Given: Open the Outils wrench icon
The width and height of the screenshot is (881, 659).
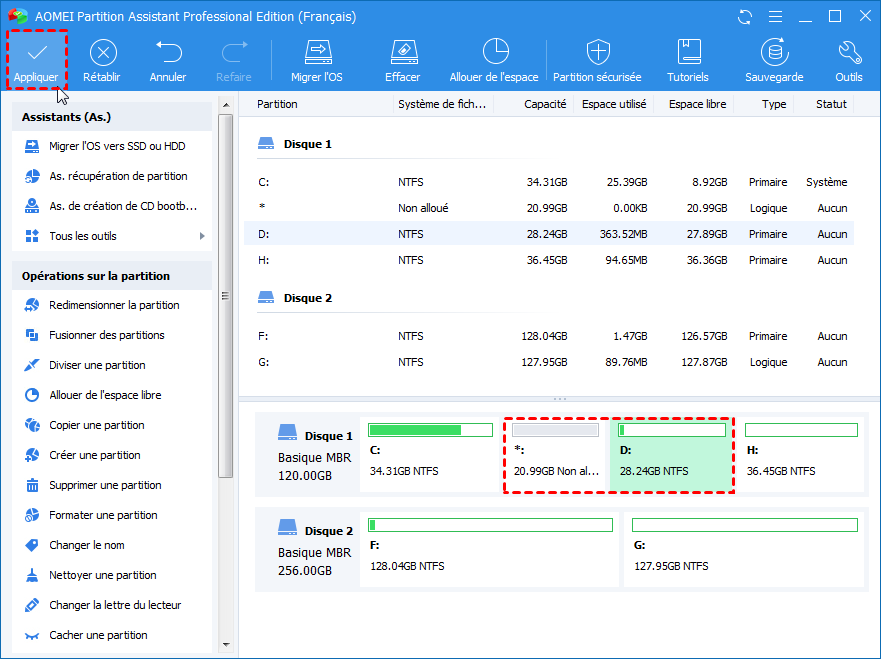Looking at the screenshot, I should (849, 52).
